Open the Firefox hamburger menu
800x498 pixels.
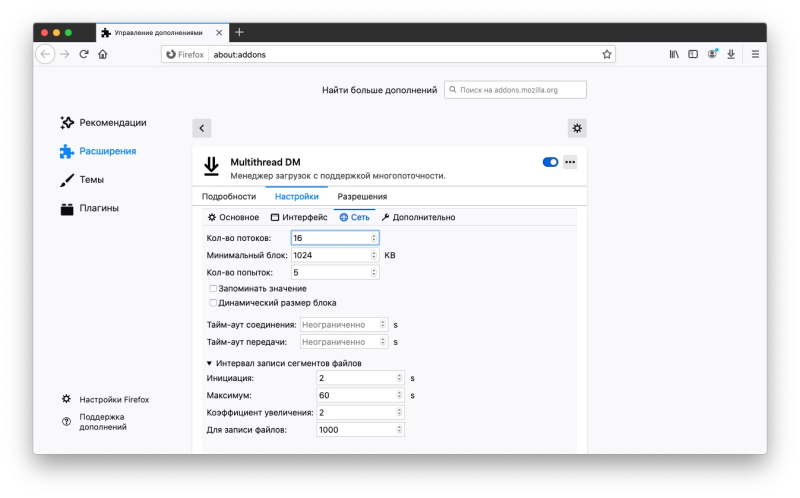tap(755, 54)
